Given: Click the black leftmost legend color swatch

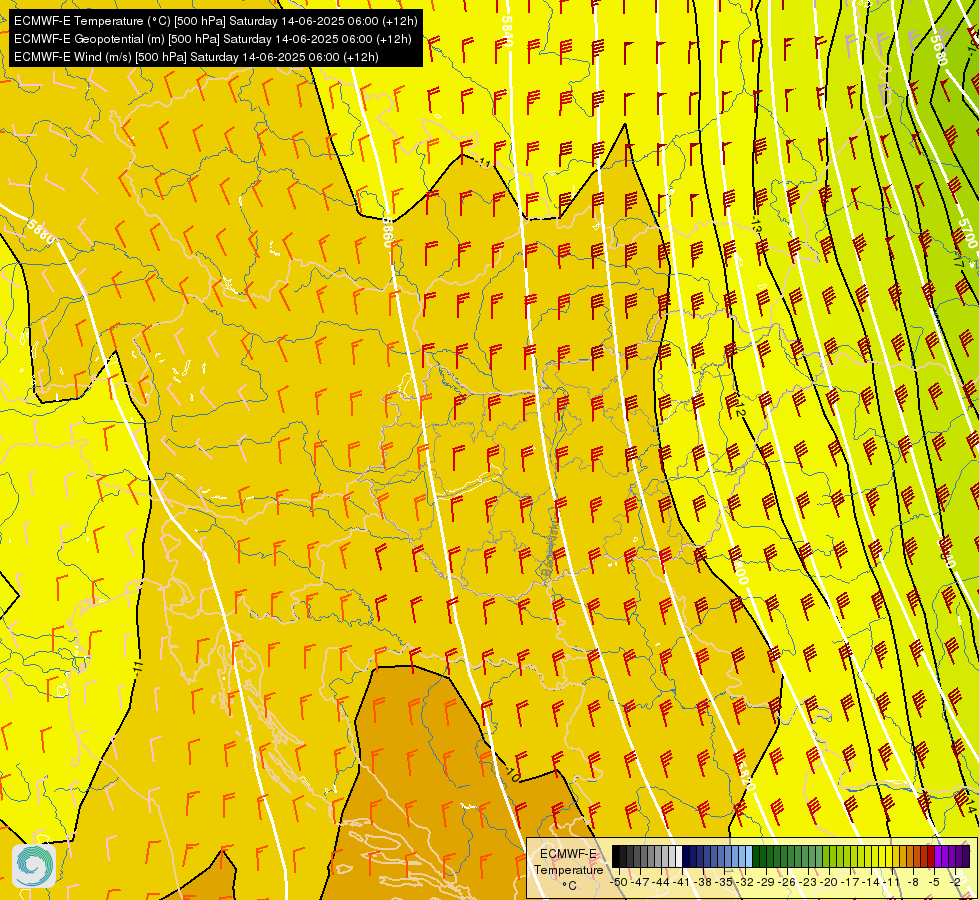Looking at the screenshot, I should (x=616, y=857).
